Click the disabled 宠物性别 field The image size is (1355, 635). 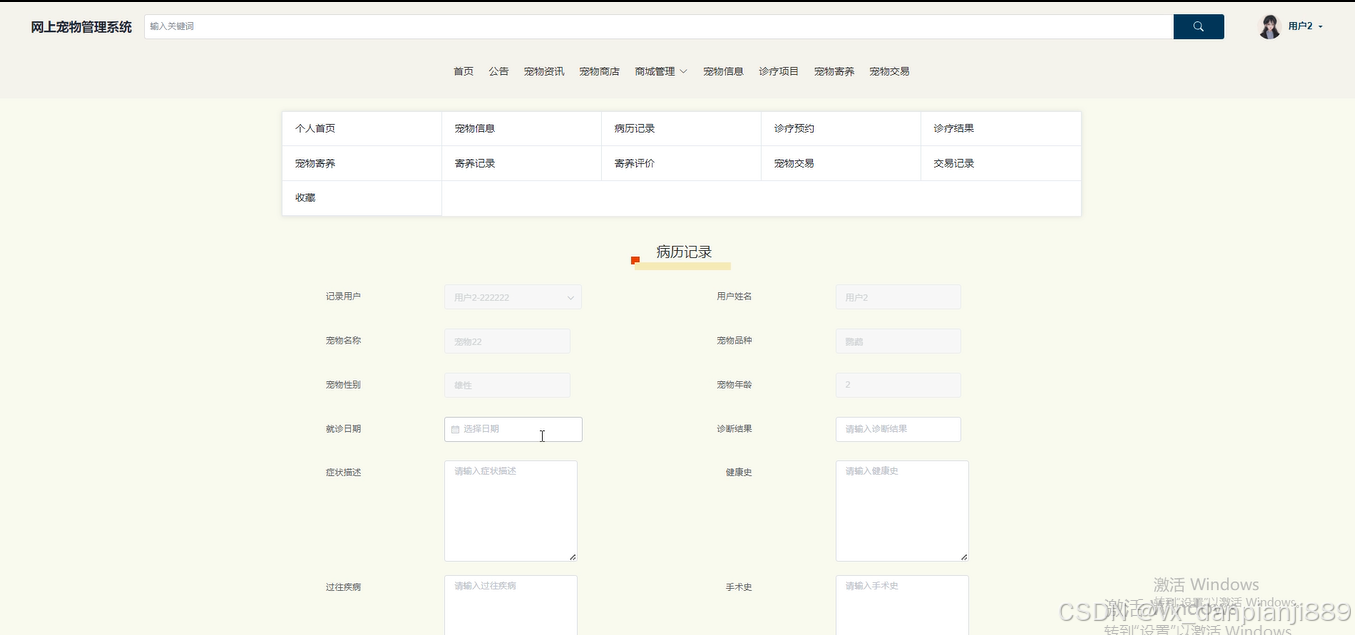pos(507,385)
